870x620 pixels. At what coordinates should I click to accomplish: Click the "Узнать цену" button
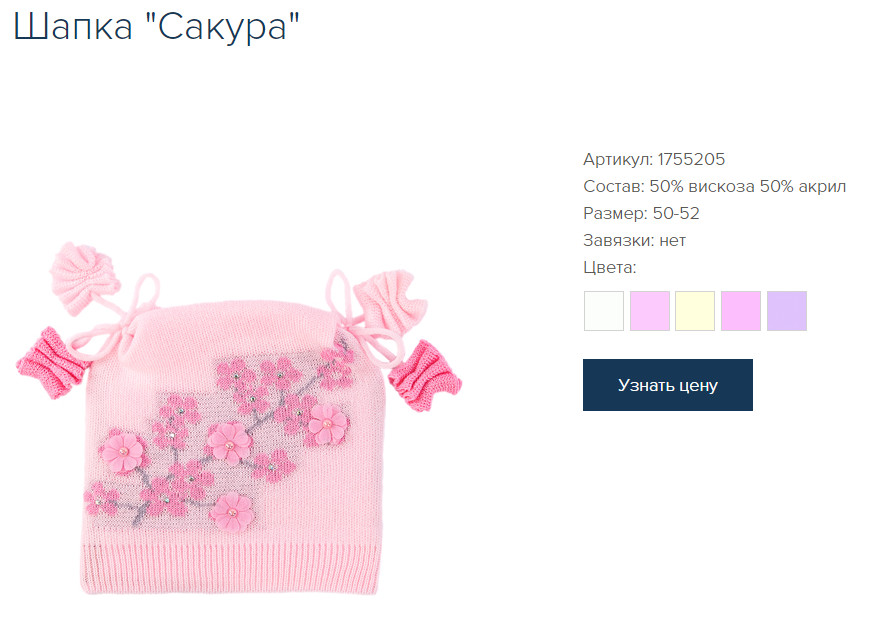pos(667,385)
